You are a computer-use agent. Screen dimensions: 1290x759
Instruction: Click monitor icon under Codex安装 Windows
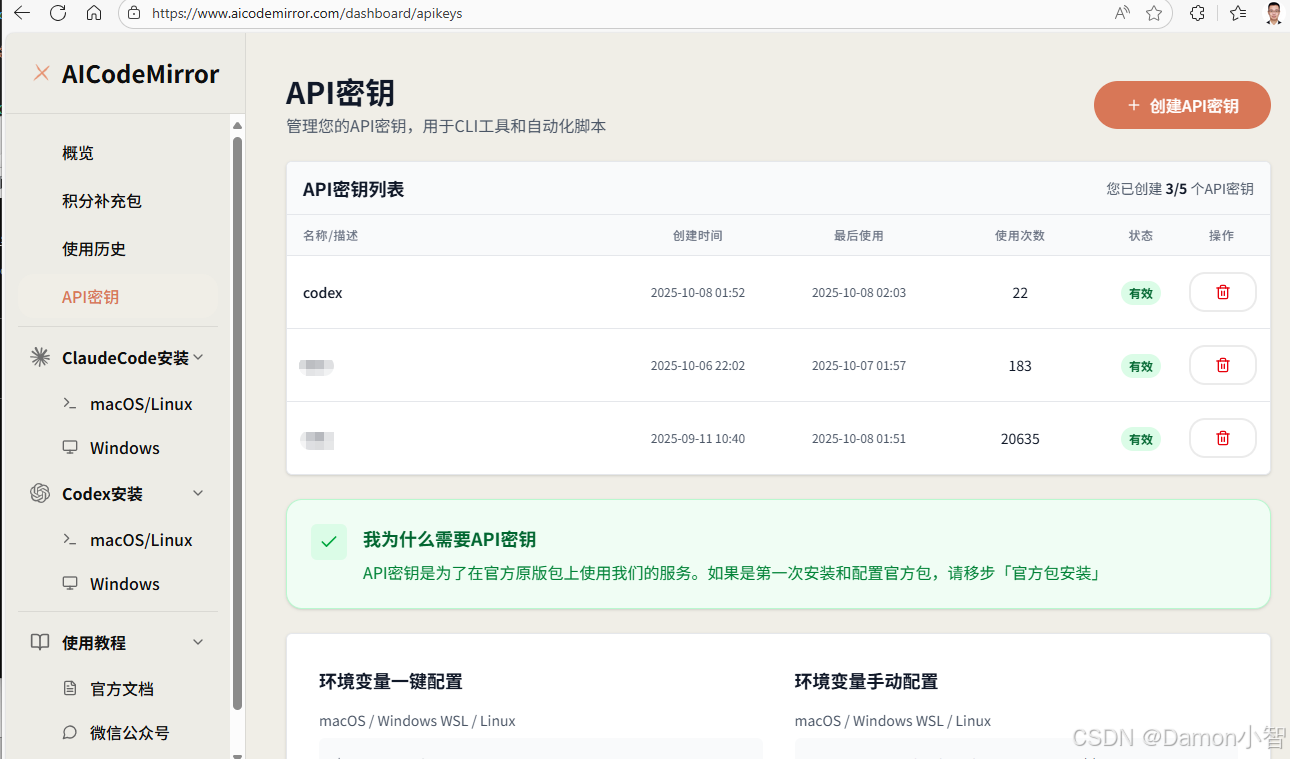(x=70, y=583)
